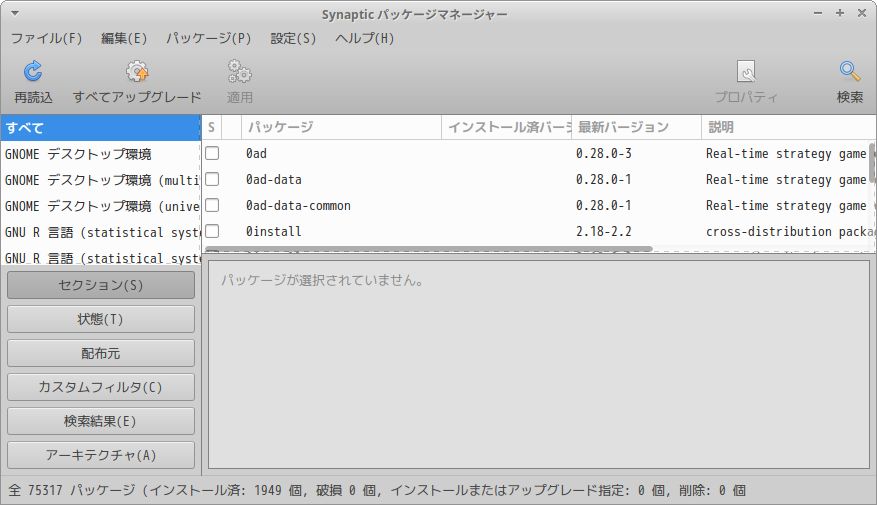This screenshot has width=877, height=505.
Task: Click the パッケージが選択されていません message area
Action: [x=322, y=280]
